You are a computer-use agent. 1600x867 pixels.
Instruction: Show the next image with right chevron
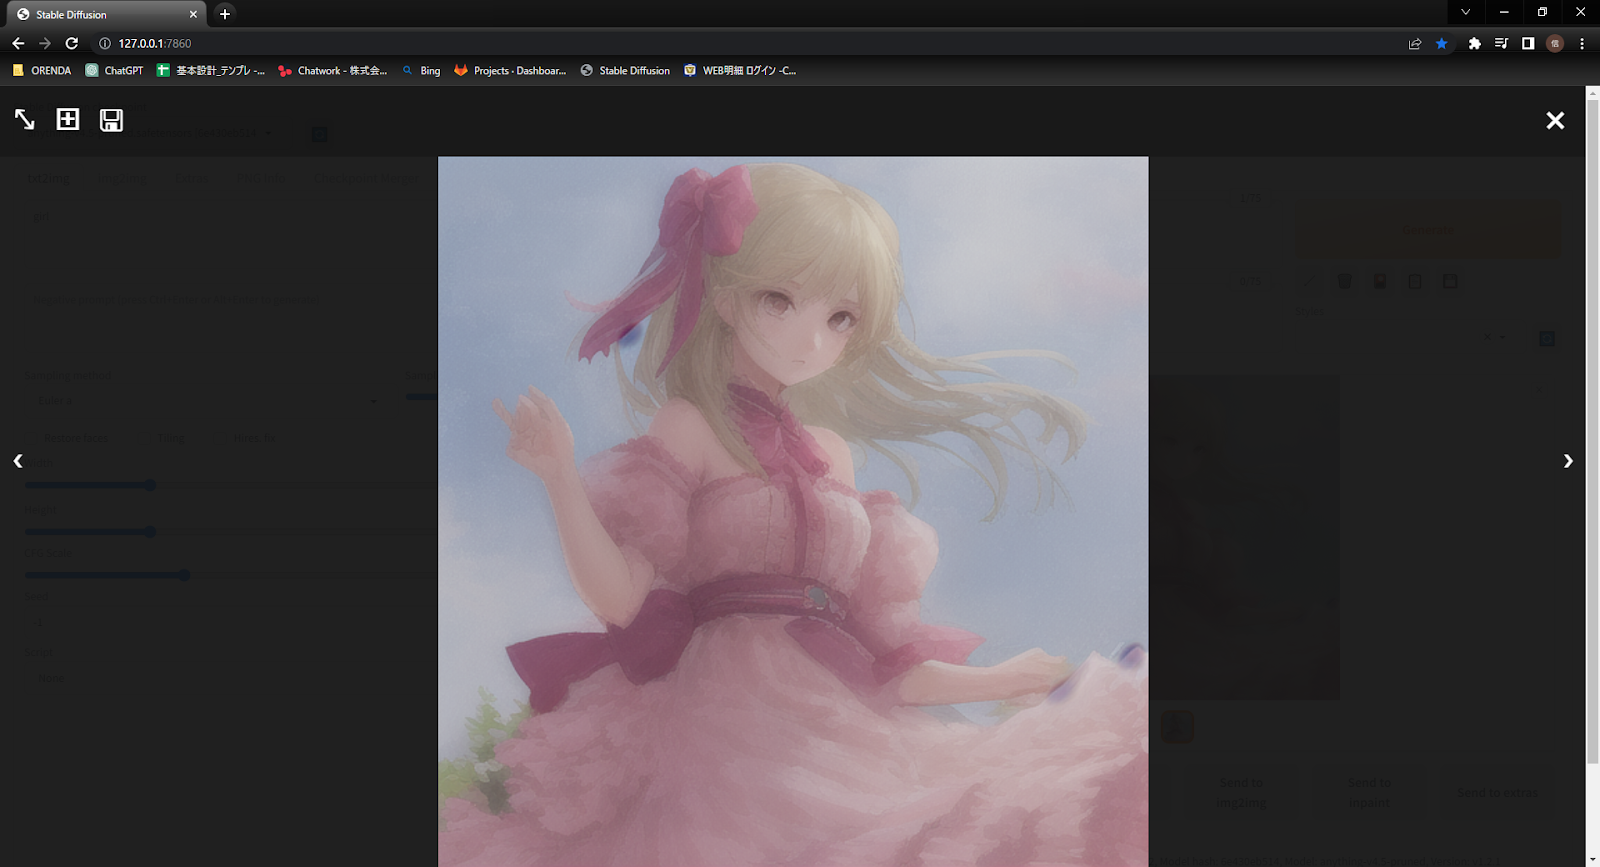(x=1568, y=461)
